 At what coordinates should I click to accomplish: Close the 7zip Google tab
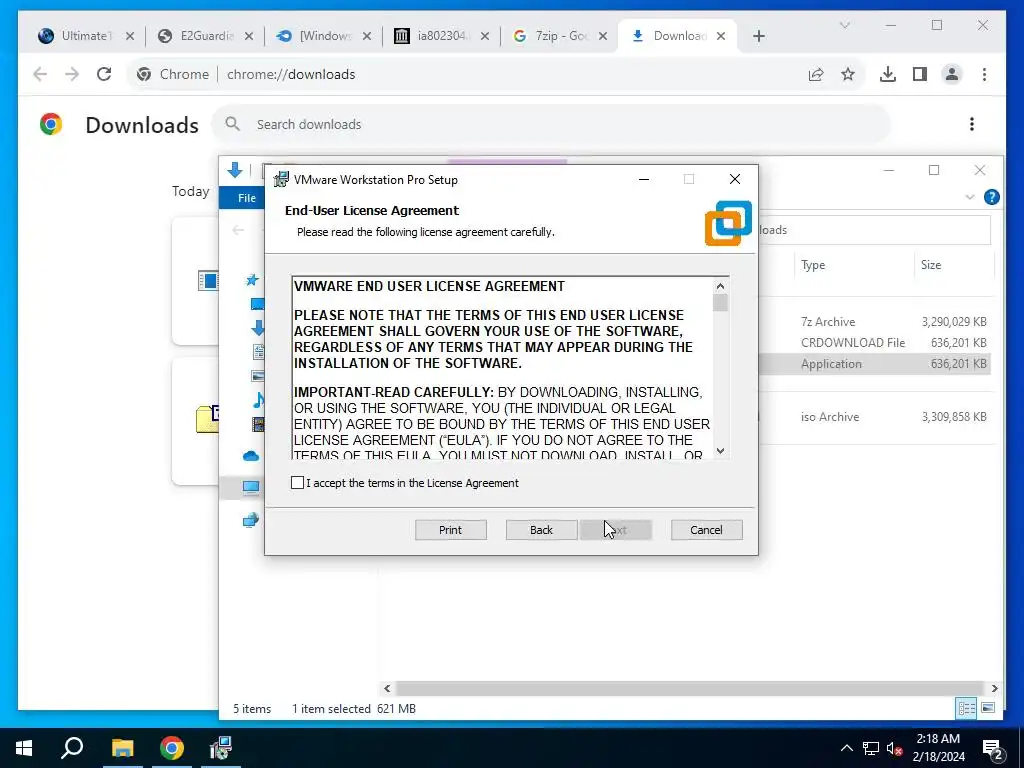pos(603,36)
